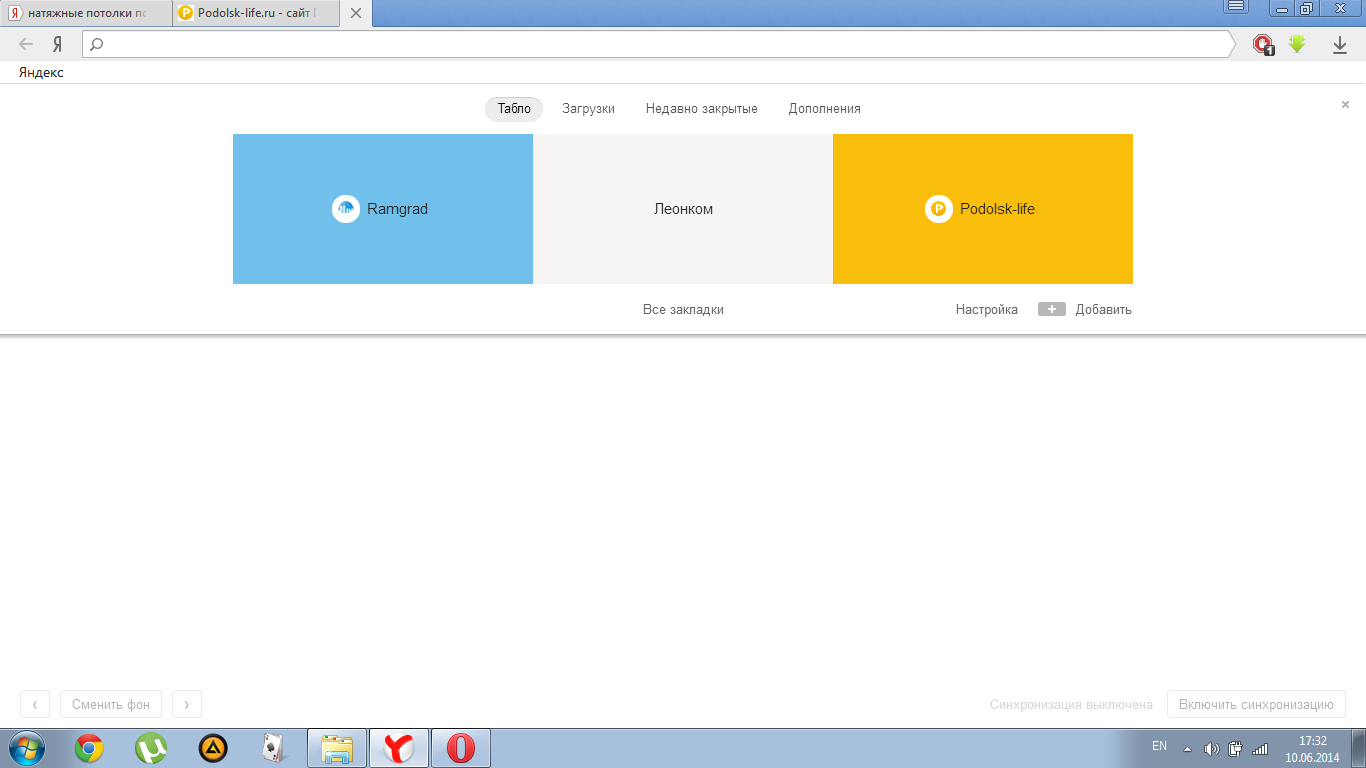
Task: Click the search magnifier icon in address bar
Action: (97, 44)
